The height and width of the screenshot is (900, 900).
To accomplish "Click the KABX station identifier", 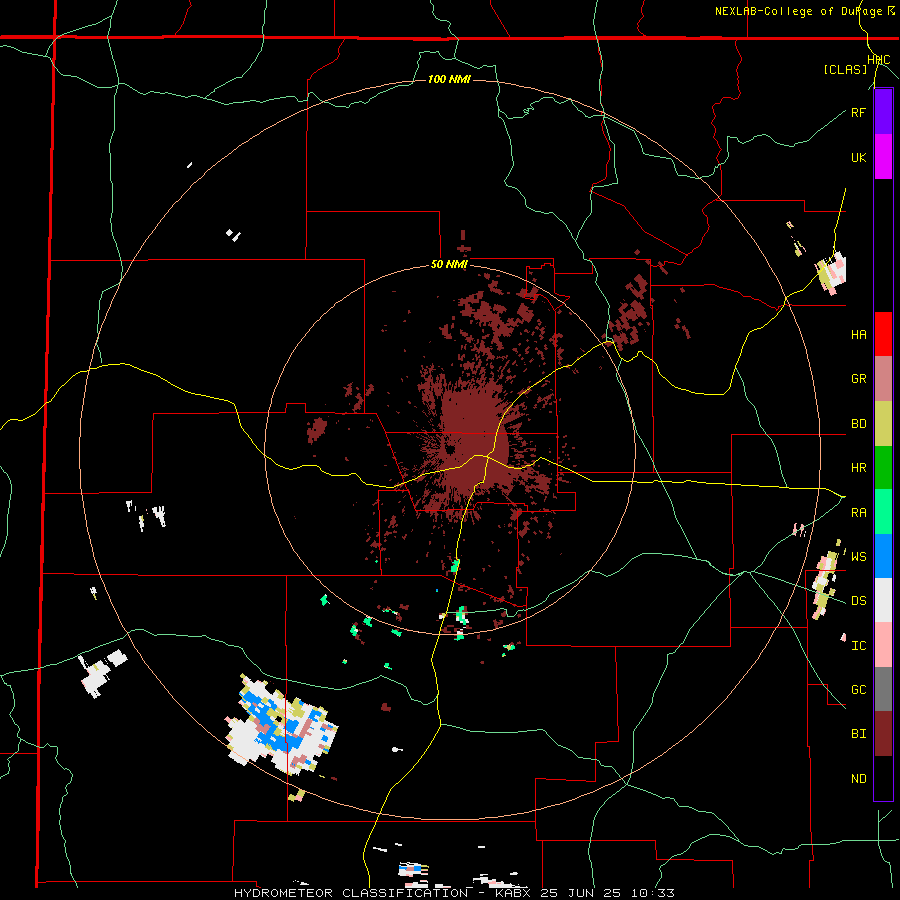I will 512,893.
